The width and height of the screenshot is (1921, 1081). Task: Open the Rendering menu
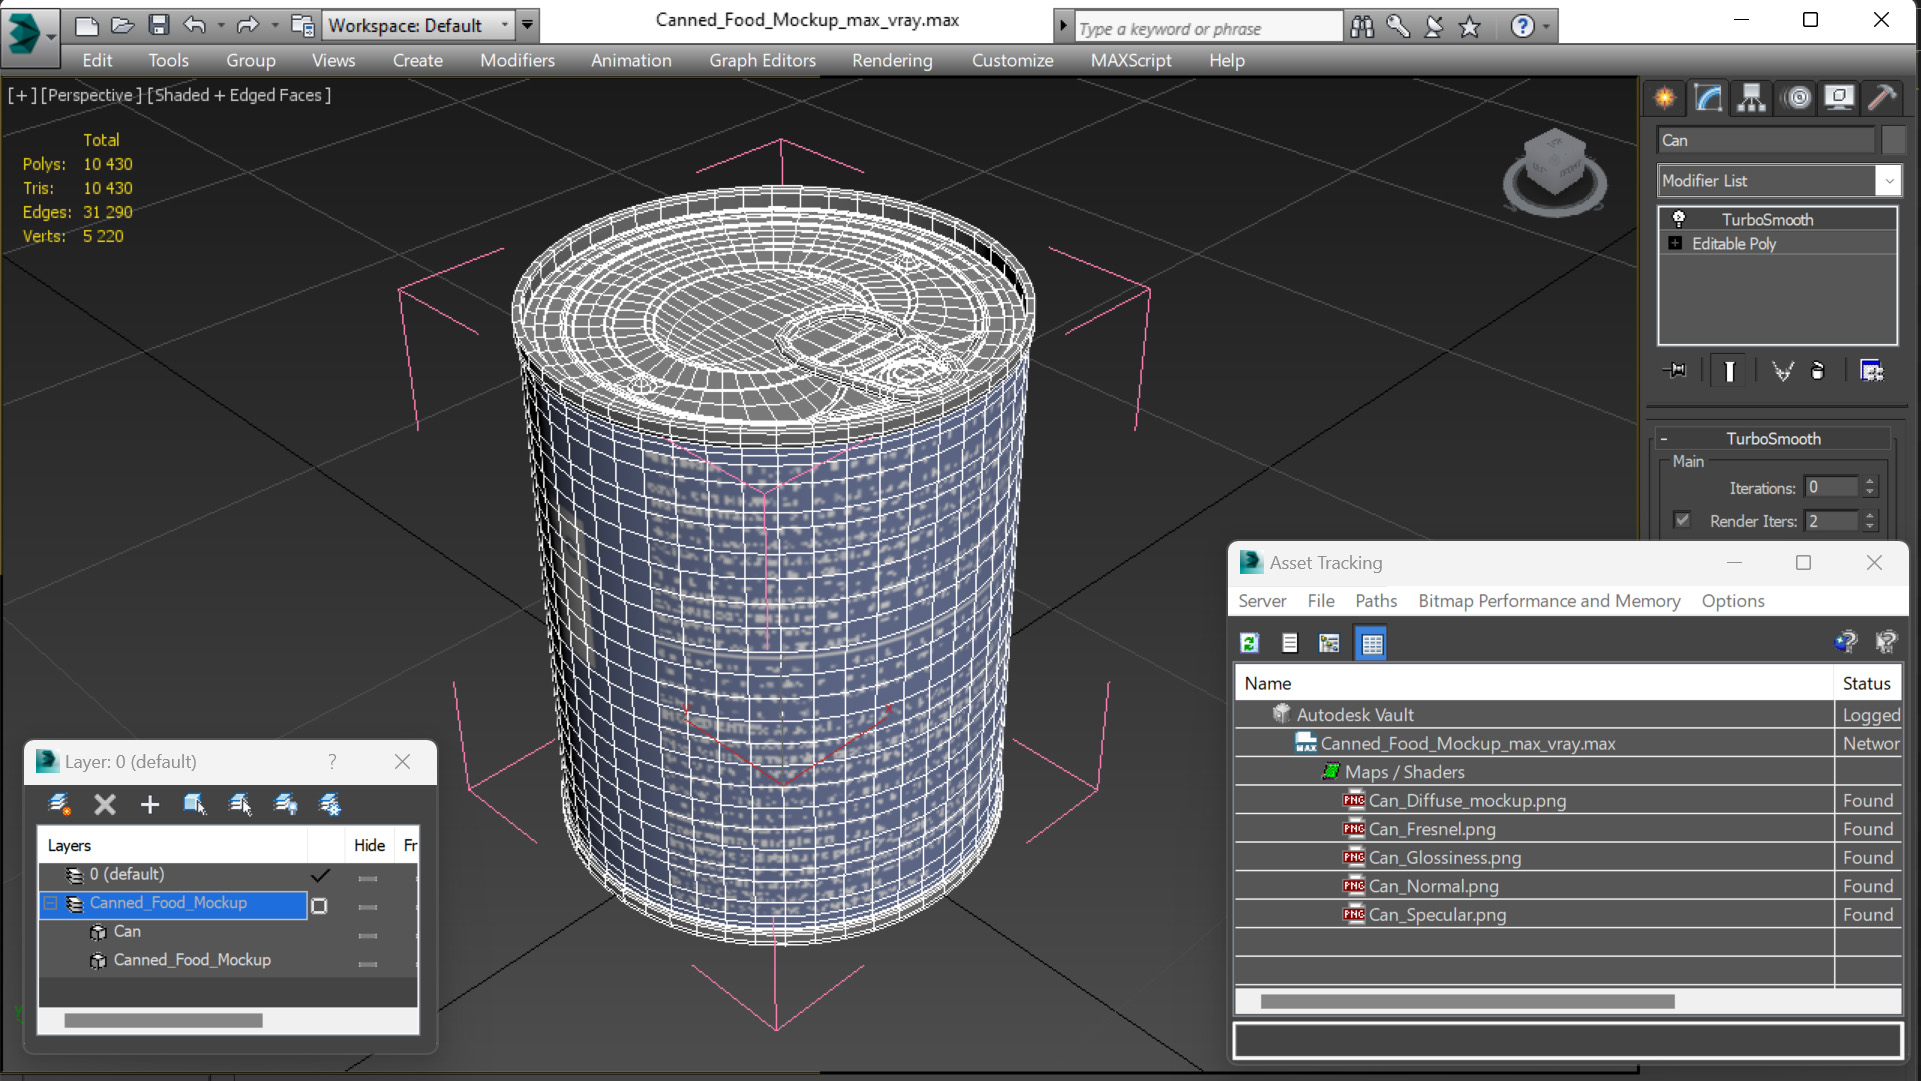pyautogui.click(x=892, y=60)
